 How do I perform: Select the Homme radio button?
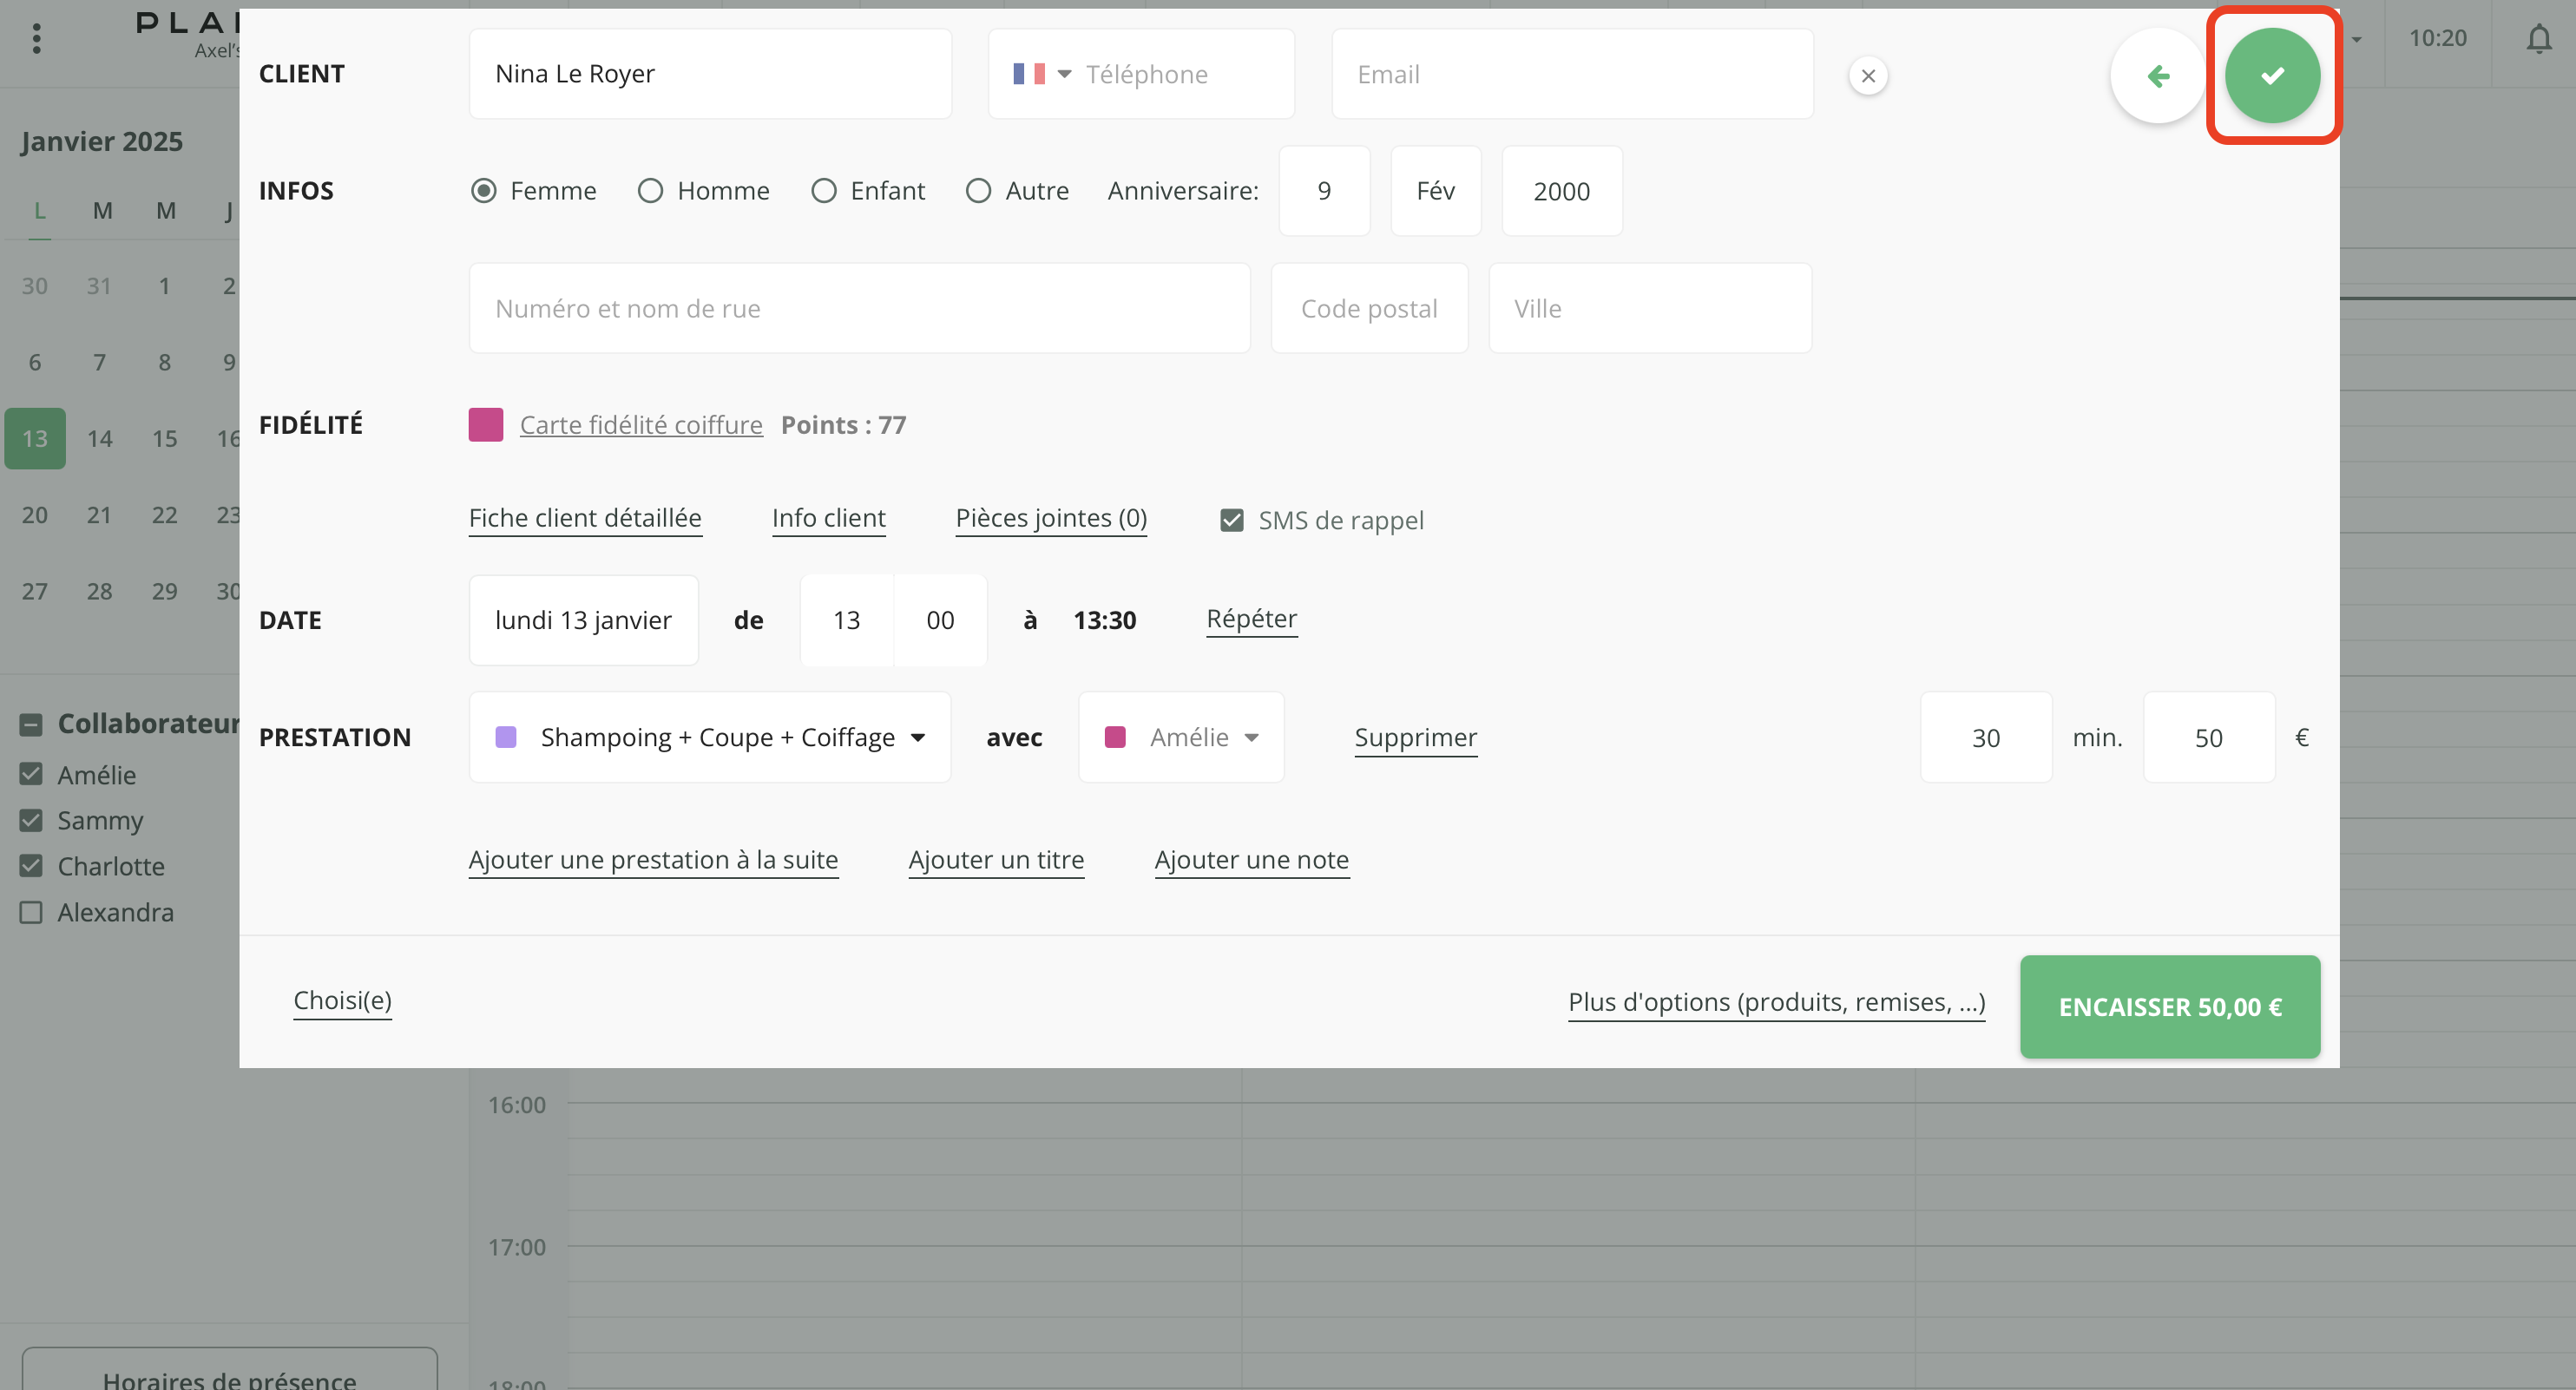point(650,191)
